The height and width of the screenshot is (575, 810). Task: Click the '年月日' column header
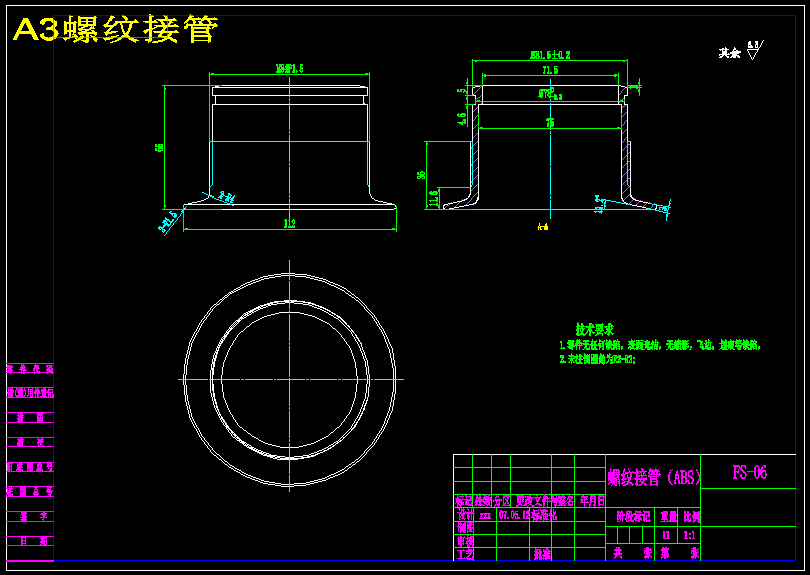[x=592, y=501]
